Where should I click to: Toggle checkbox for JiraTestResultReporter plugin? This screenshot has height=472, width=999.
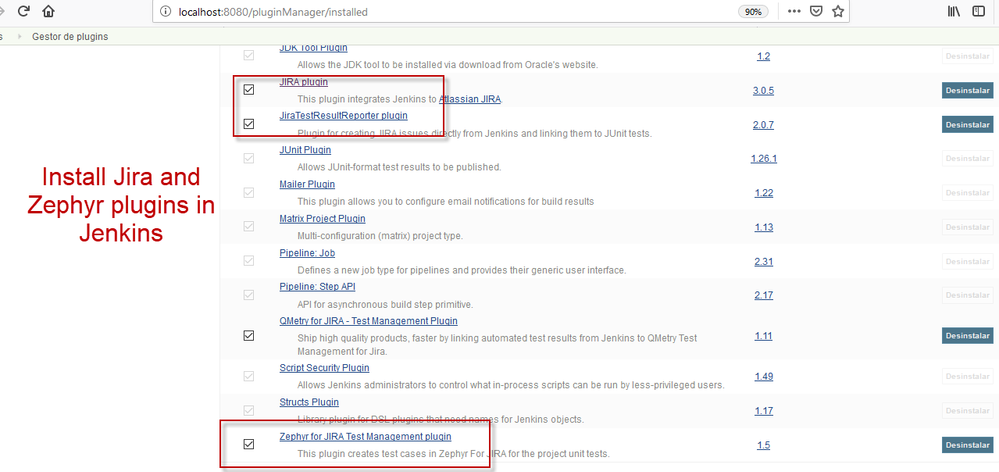coord(249,124)
